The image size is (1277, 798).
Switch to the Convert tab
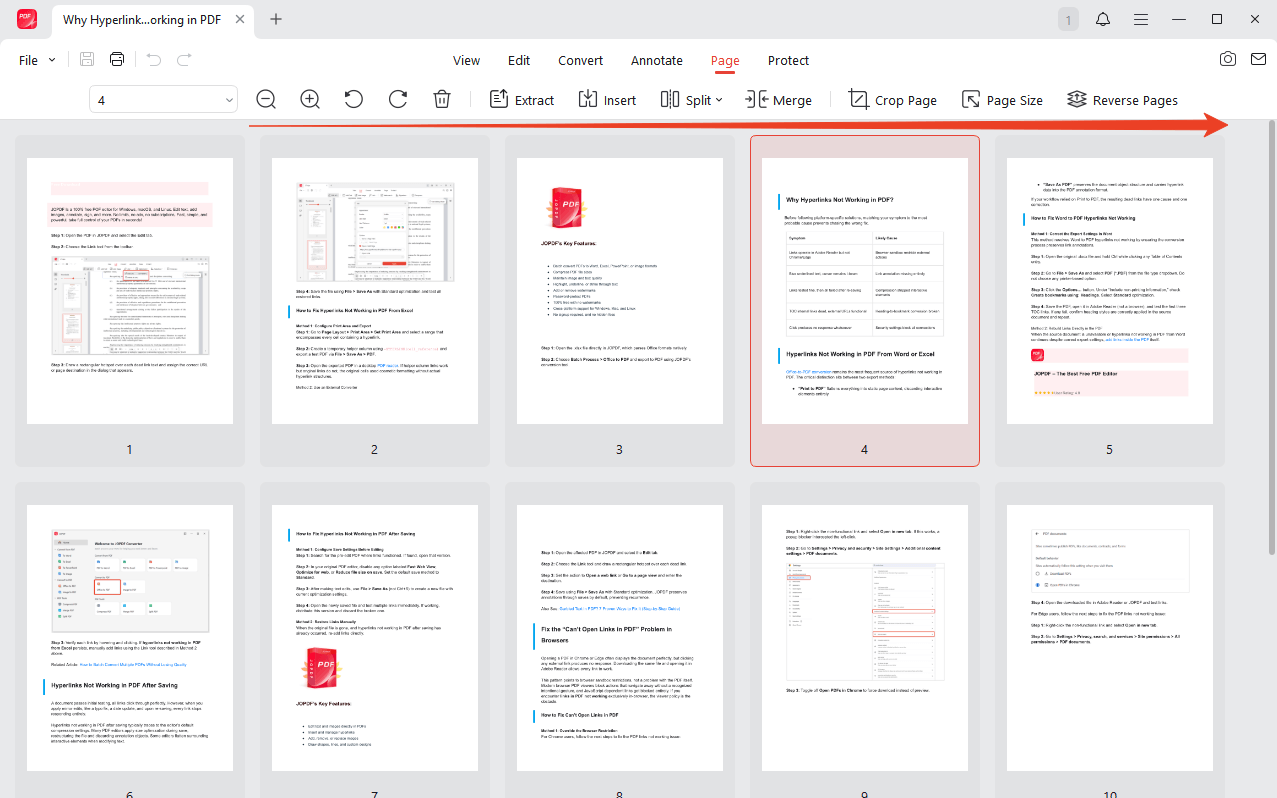tap(581, 61)
